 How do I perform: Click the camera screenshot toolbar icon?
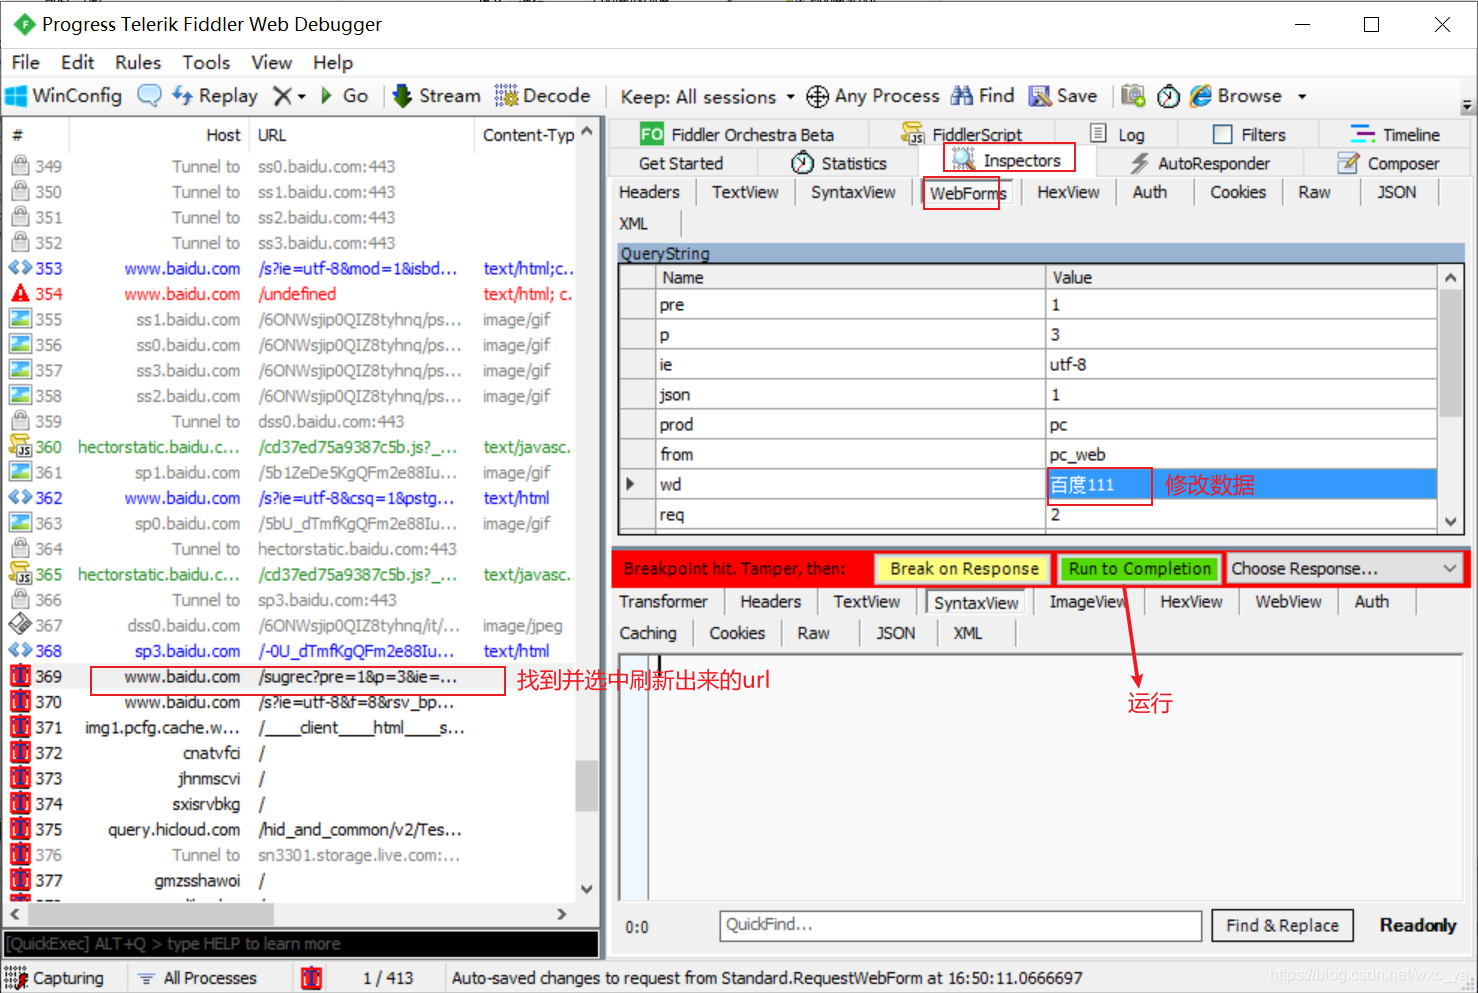1133,96
